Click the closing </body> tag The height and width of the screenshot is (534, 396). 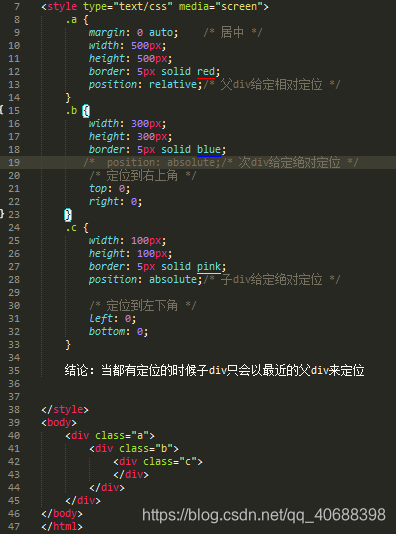tap(62, 514)
